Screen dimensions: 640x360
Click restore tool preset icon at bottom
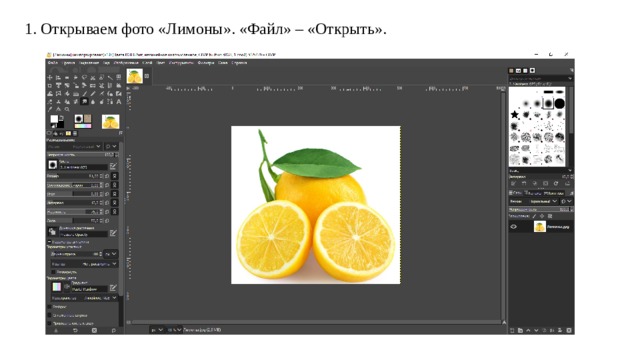click(x=75, y=331)
